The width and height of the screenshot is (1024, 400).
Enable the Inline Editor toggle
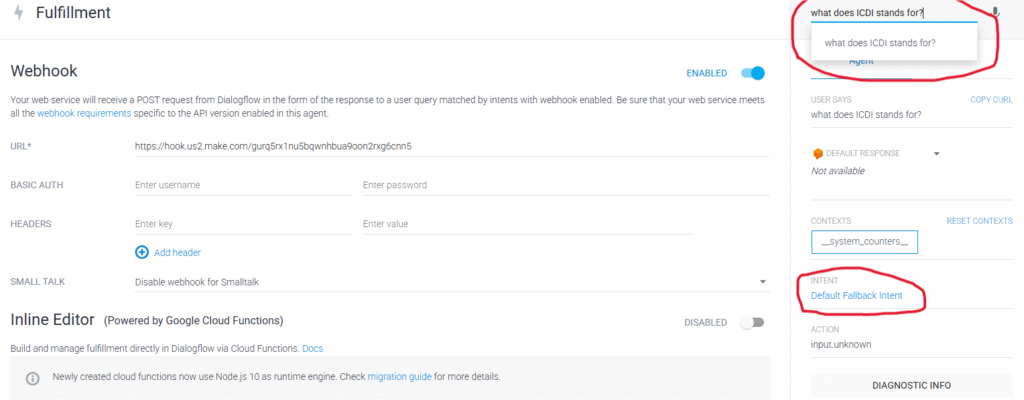click(752, 322)
